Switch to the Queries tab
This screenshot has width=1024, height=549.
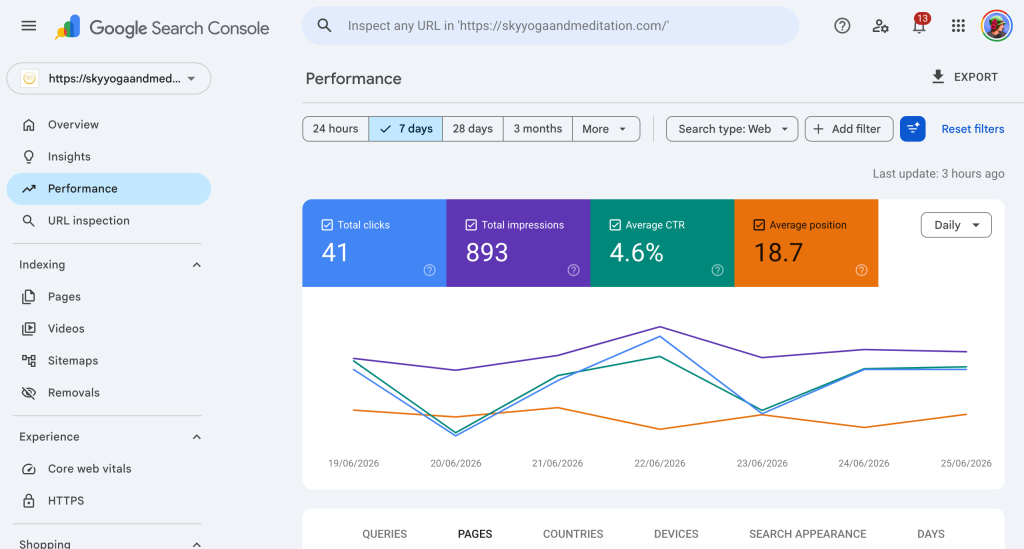point(385,534)
